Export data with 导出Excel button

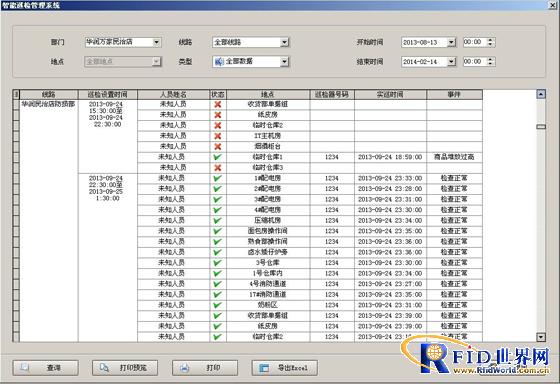pyautogui.click(x=284, y=368)
